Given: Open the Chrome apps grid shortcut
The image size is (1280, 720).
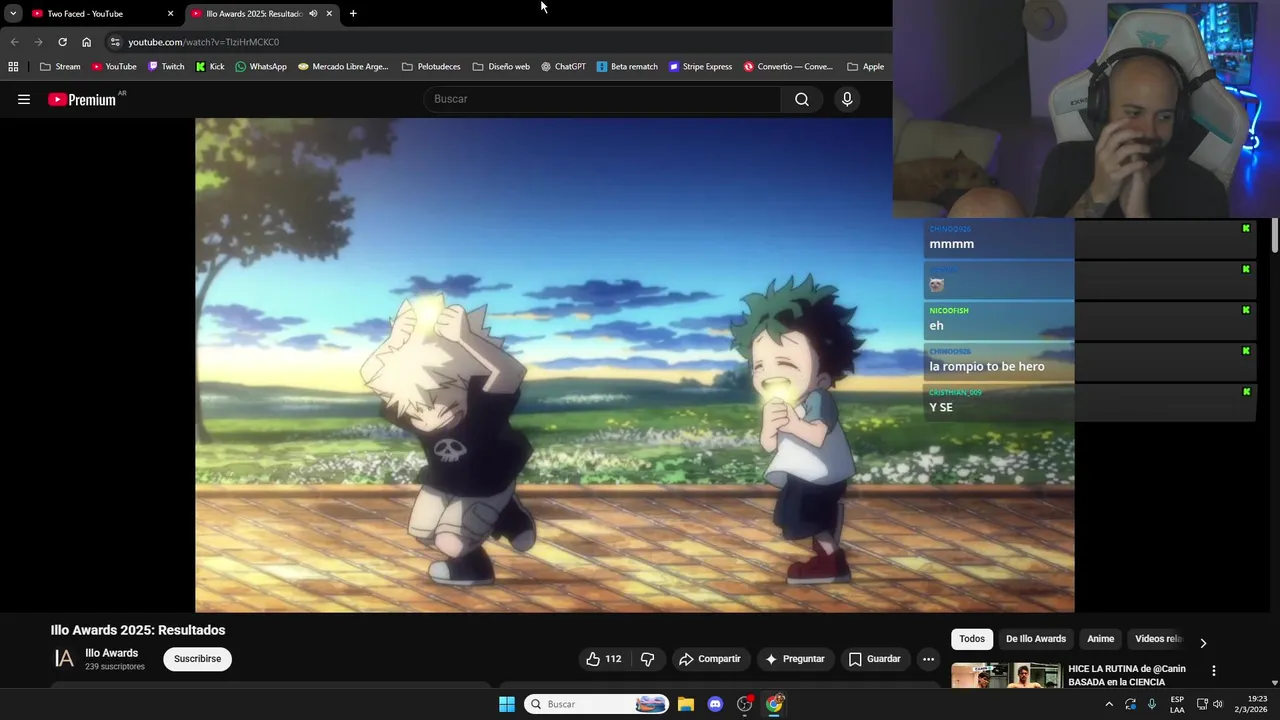Looking at the screenshot, I should 13,67.
